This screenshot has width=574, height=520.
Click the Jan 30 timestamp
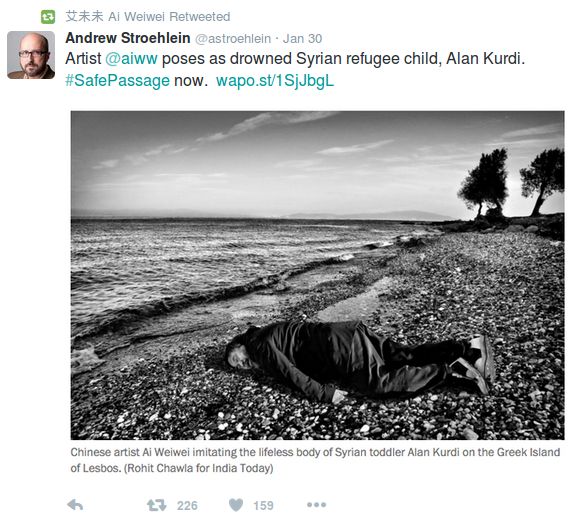click(x=302, y=38)
